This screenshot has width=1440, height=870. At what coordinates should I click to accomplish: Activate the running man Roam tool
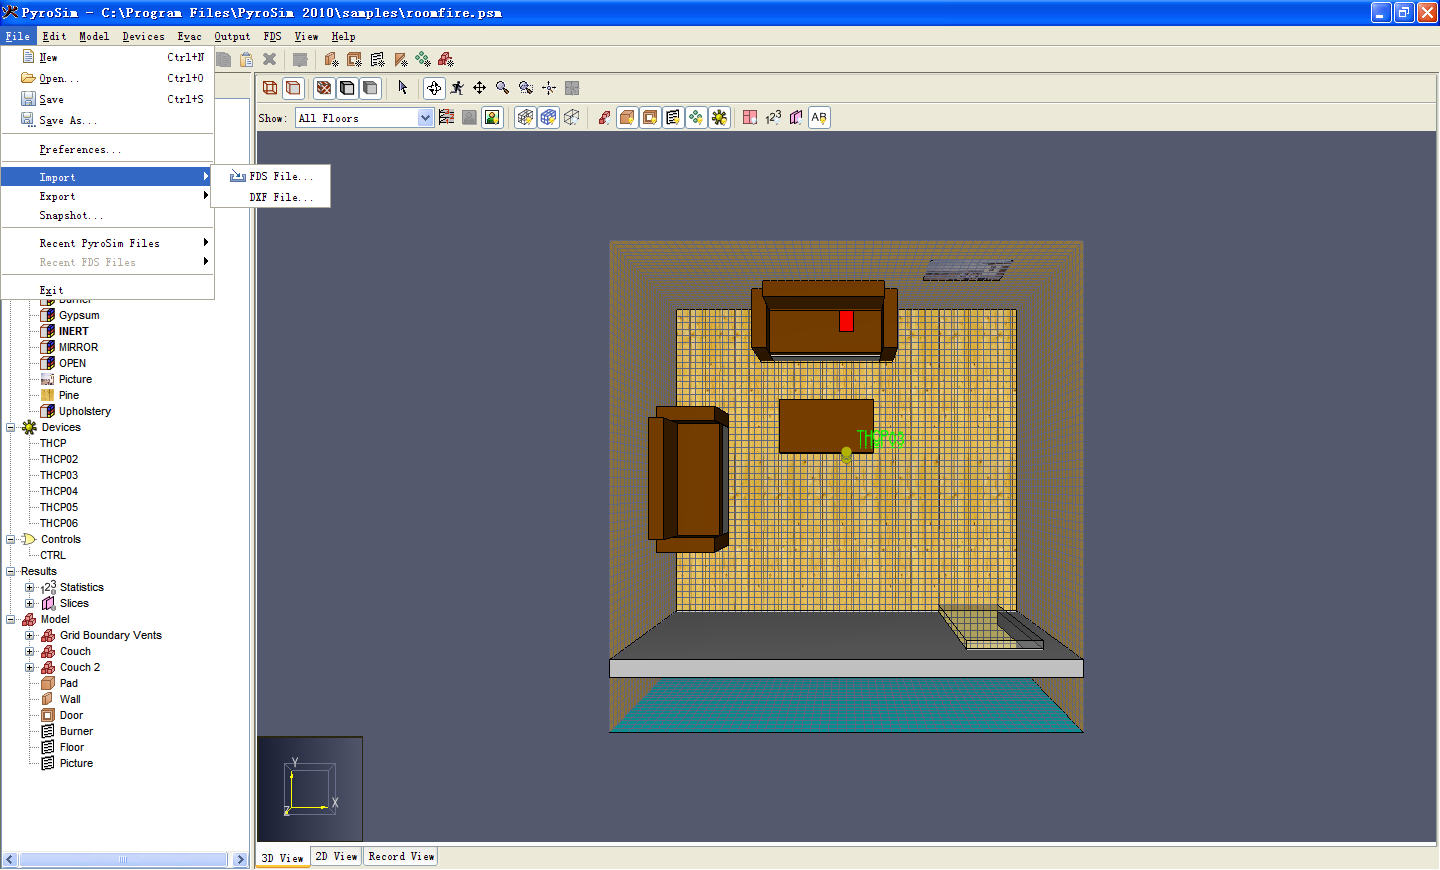tap(457, 88)
